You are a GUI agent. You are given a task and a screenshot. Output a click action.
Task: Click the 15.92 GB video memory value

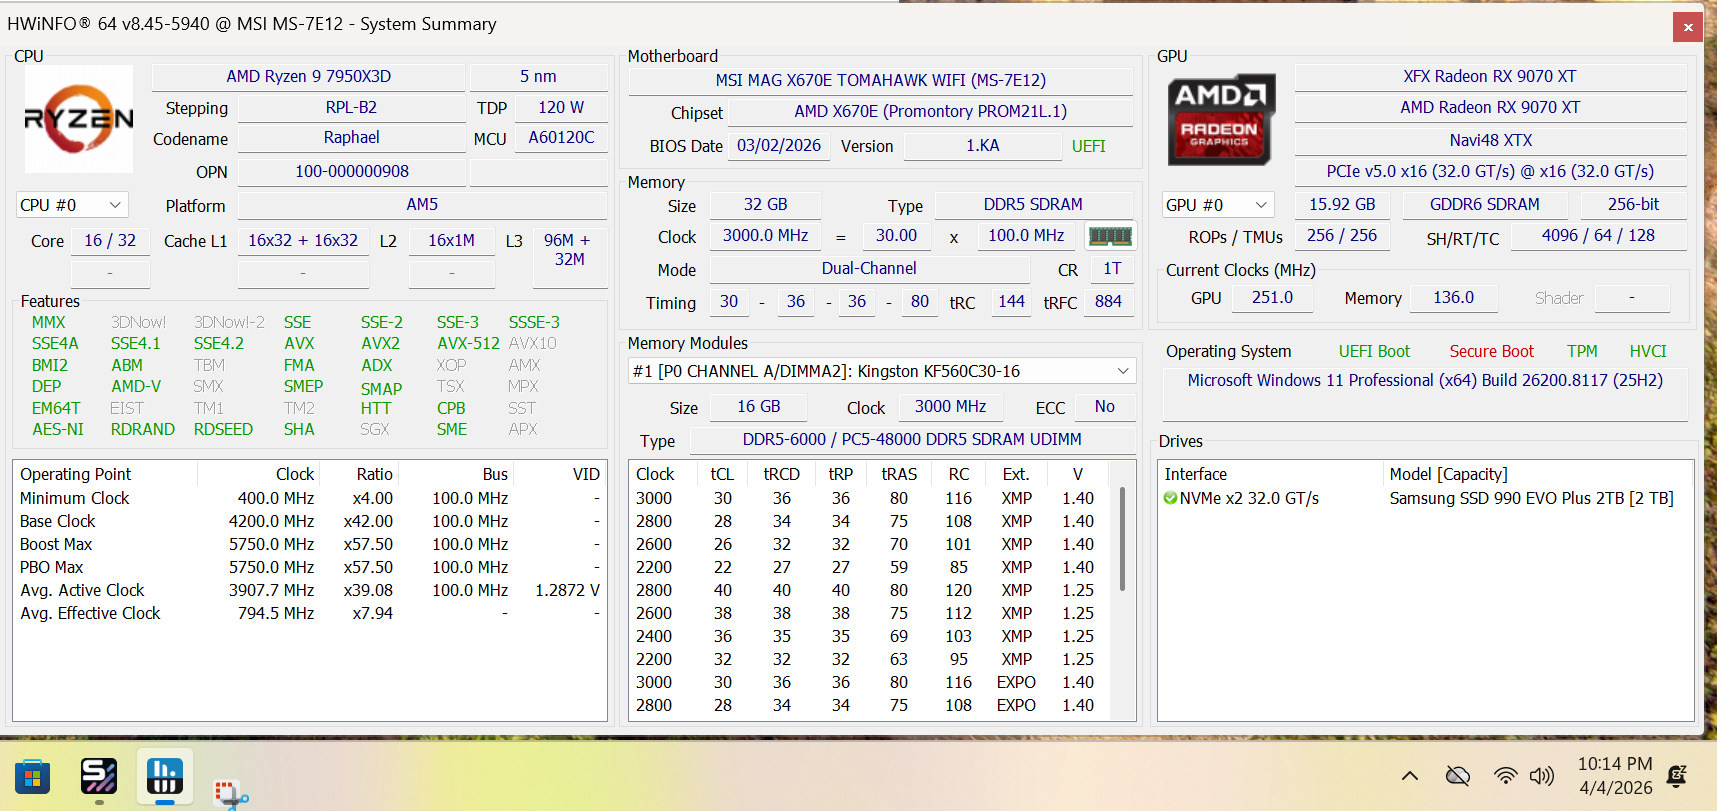[1342, 205]
